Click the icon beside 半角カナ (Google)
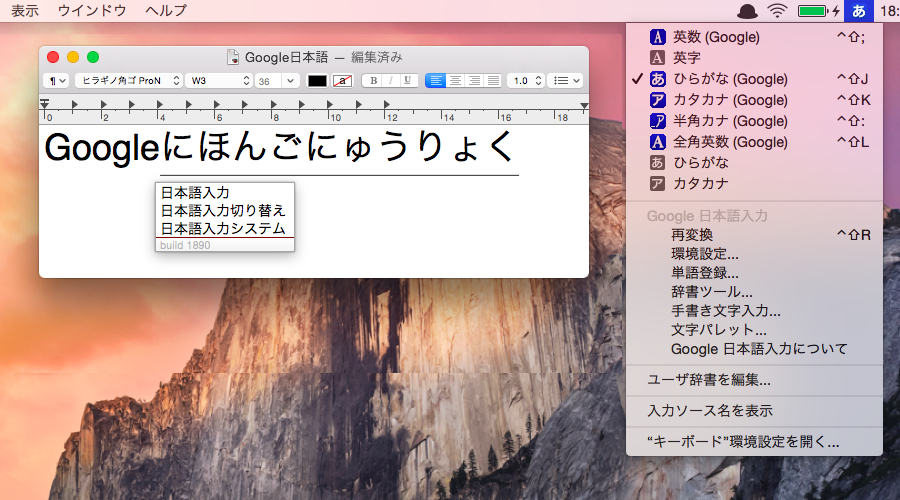The width and height of the screenshot is (900, 500). click(657, 121)
